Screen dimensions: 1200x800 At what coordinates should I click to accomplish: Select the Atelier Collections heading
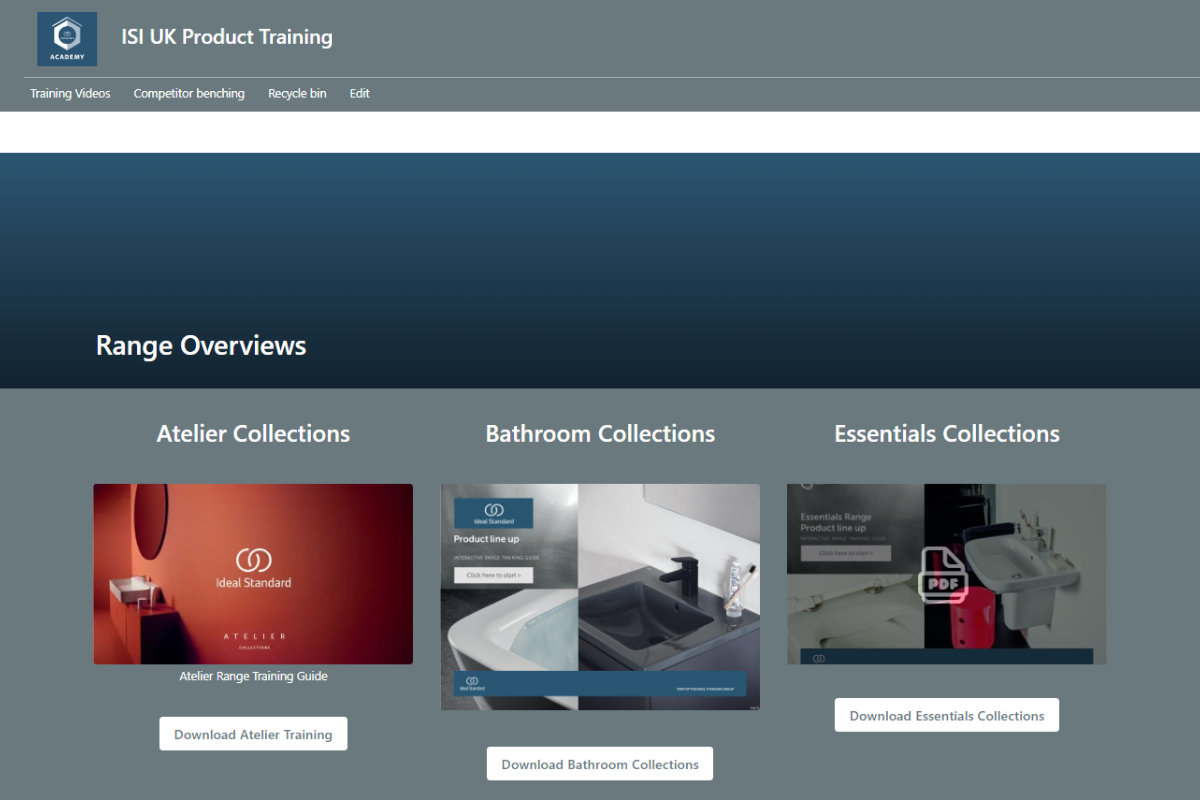coord(253,434)
